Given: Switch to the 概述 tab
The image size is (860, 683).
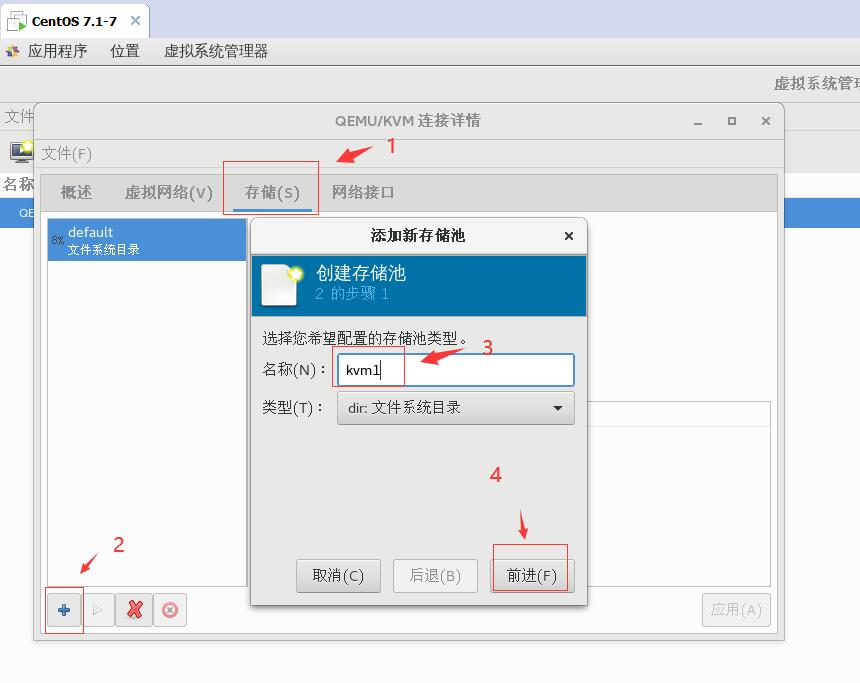Looking at the screenshot, I should [76, 193].
